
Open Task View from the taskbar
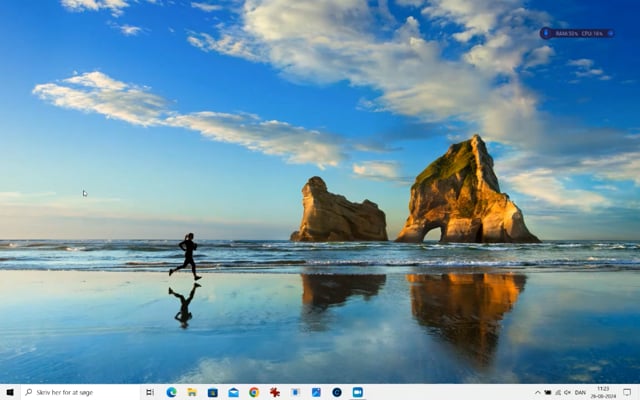click(150, 392)
